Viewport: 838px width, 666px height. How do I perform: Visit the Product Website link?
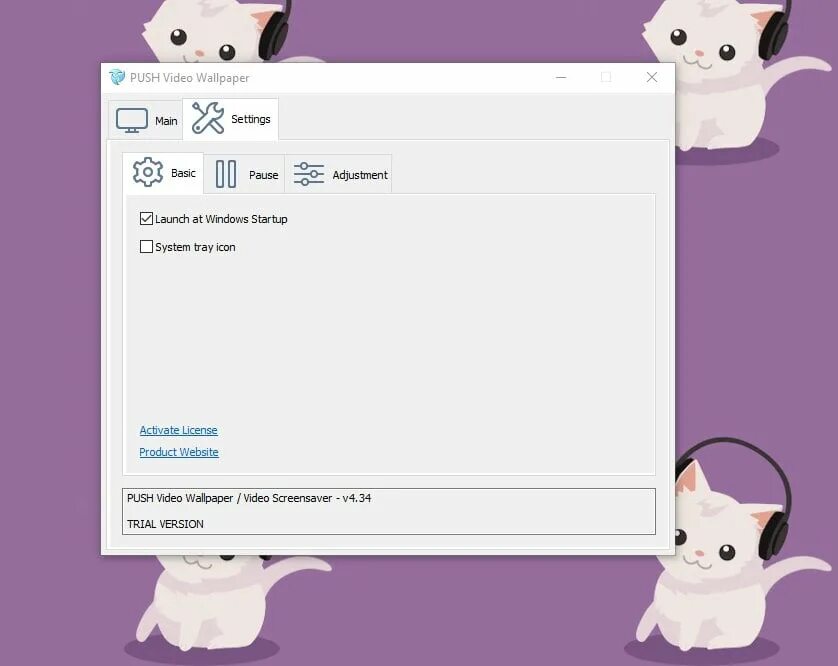[179, 452]
